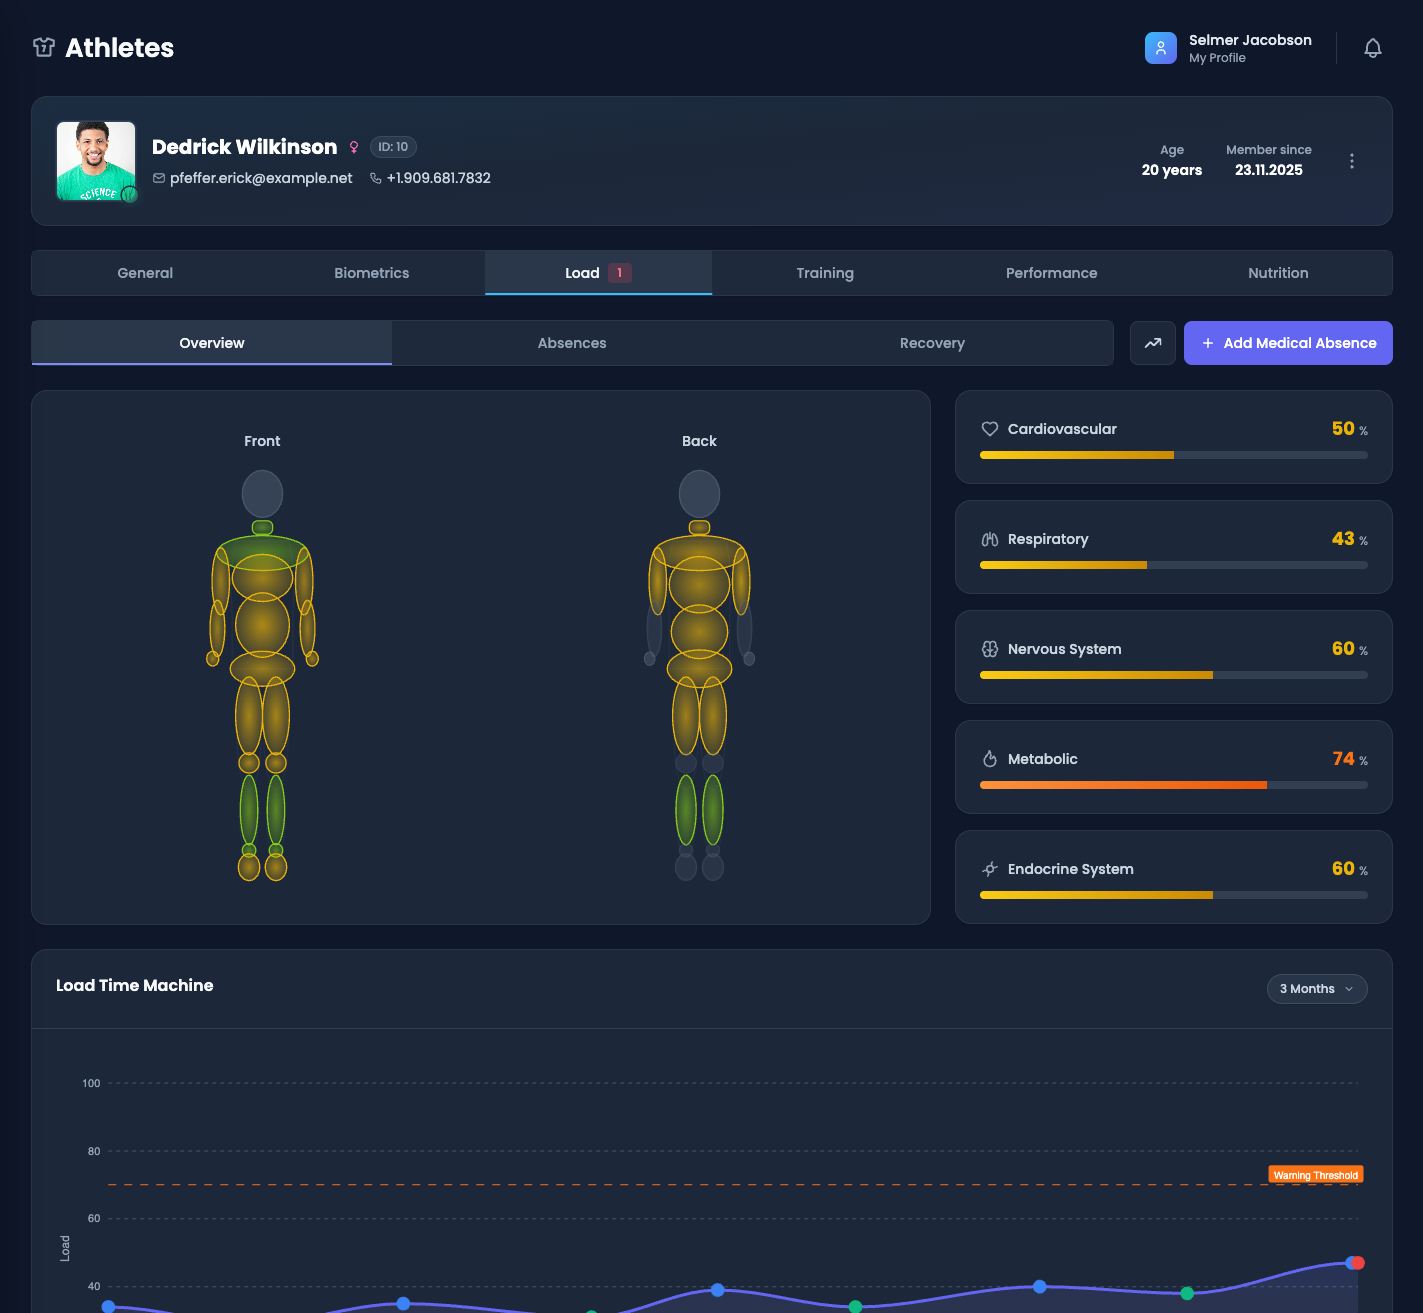The height and width of the screenshot is (1313, 1423).
Task: Open the notifications bell
Action: [x=1373, y=47]
